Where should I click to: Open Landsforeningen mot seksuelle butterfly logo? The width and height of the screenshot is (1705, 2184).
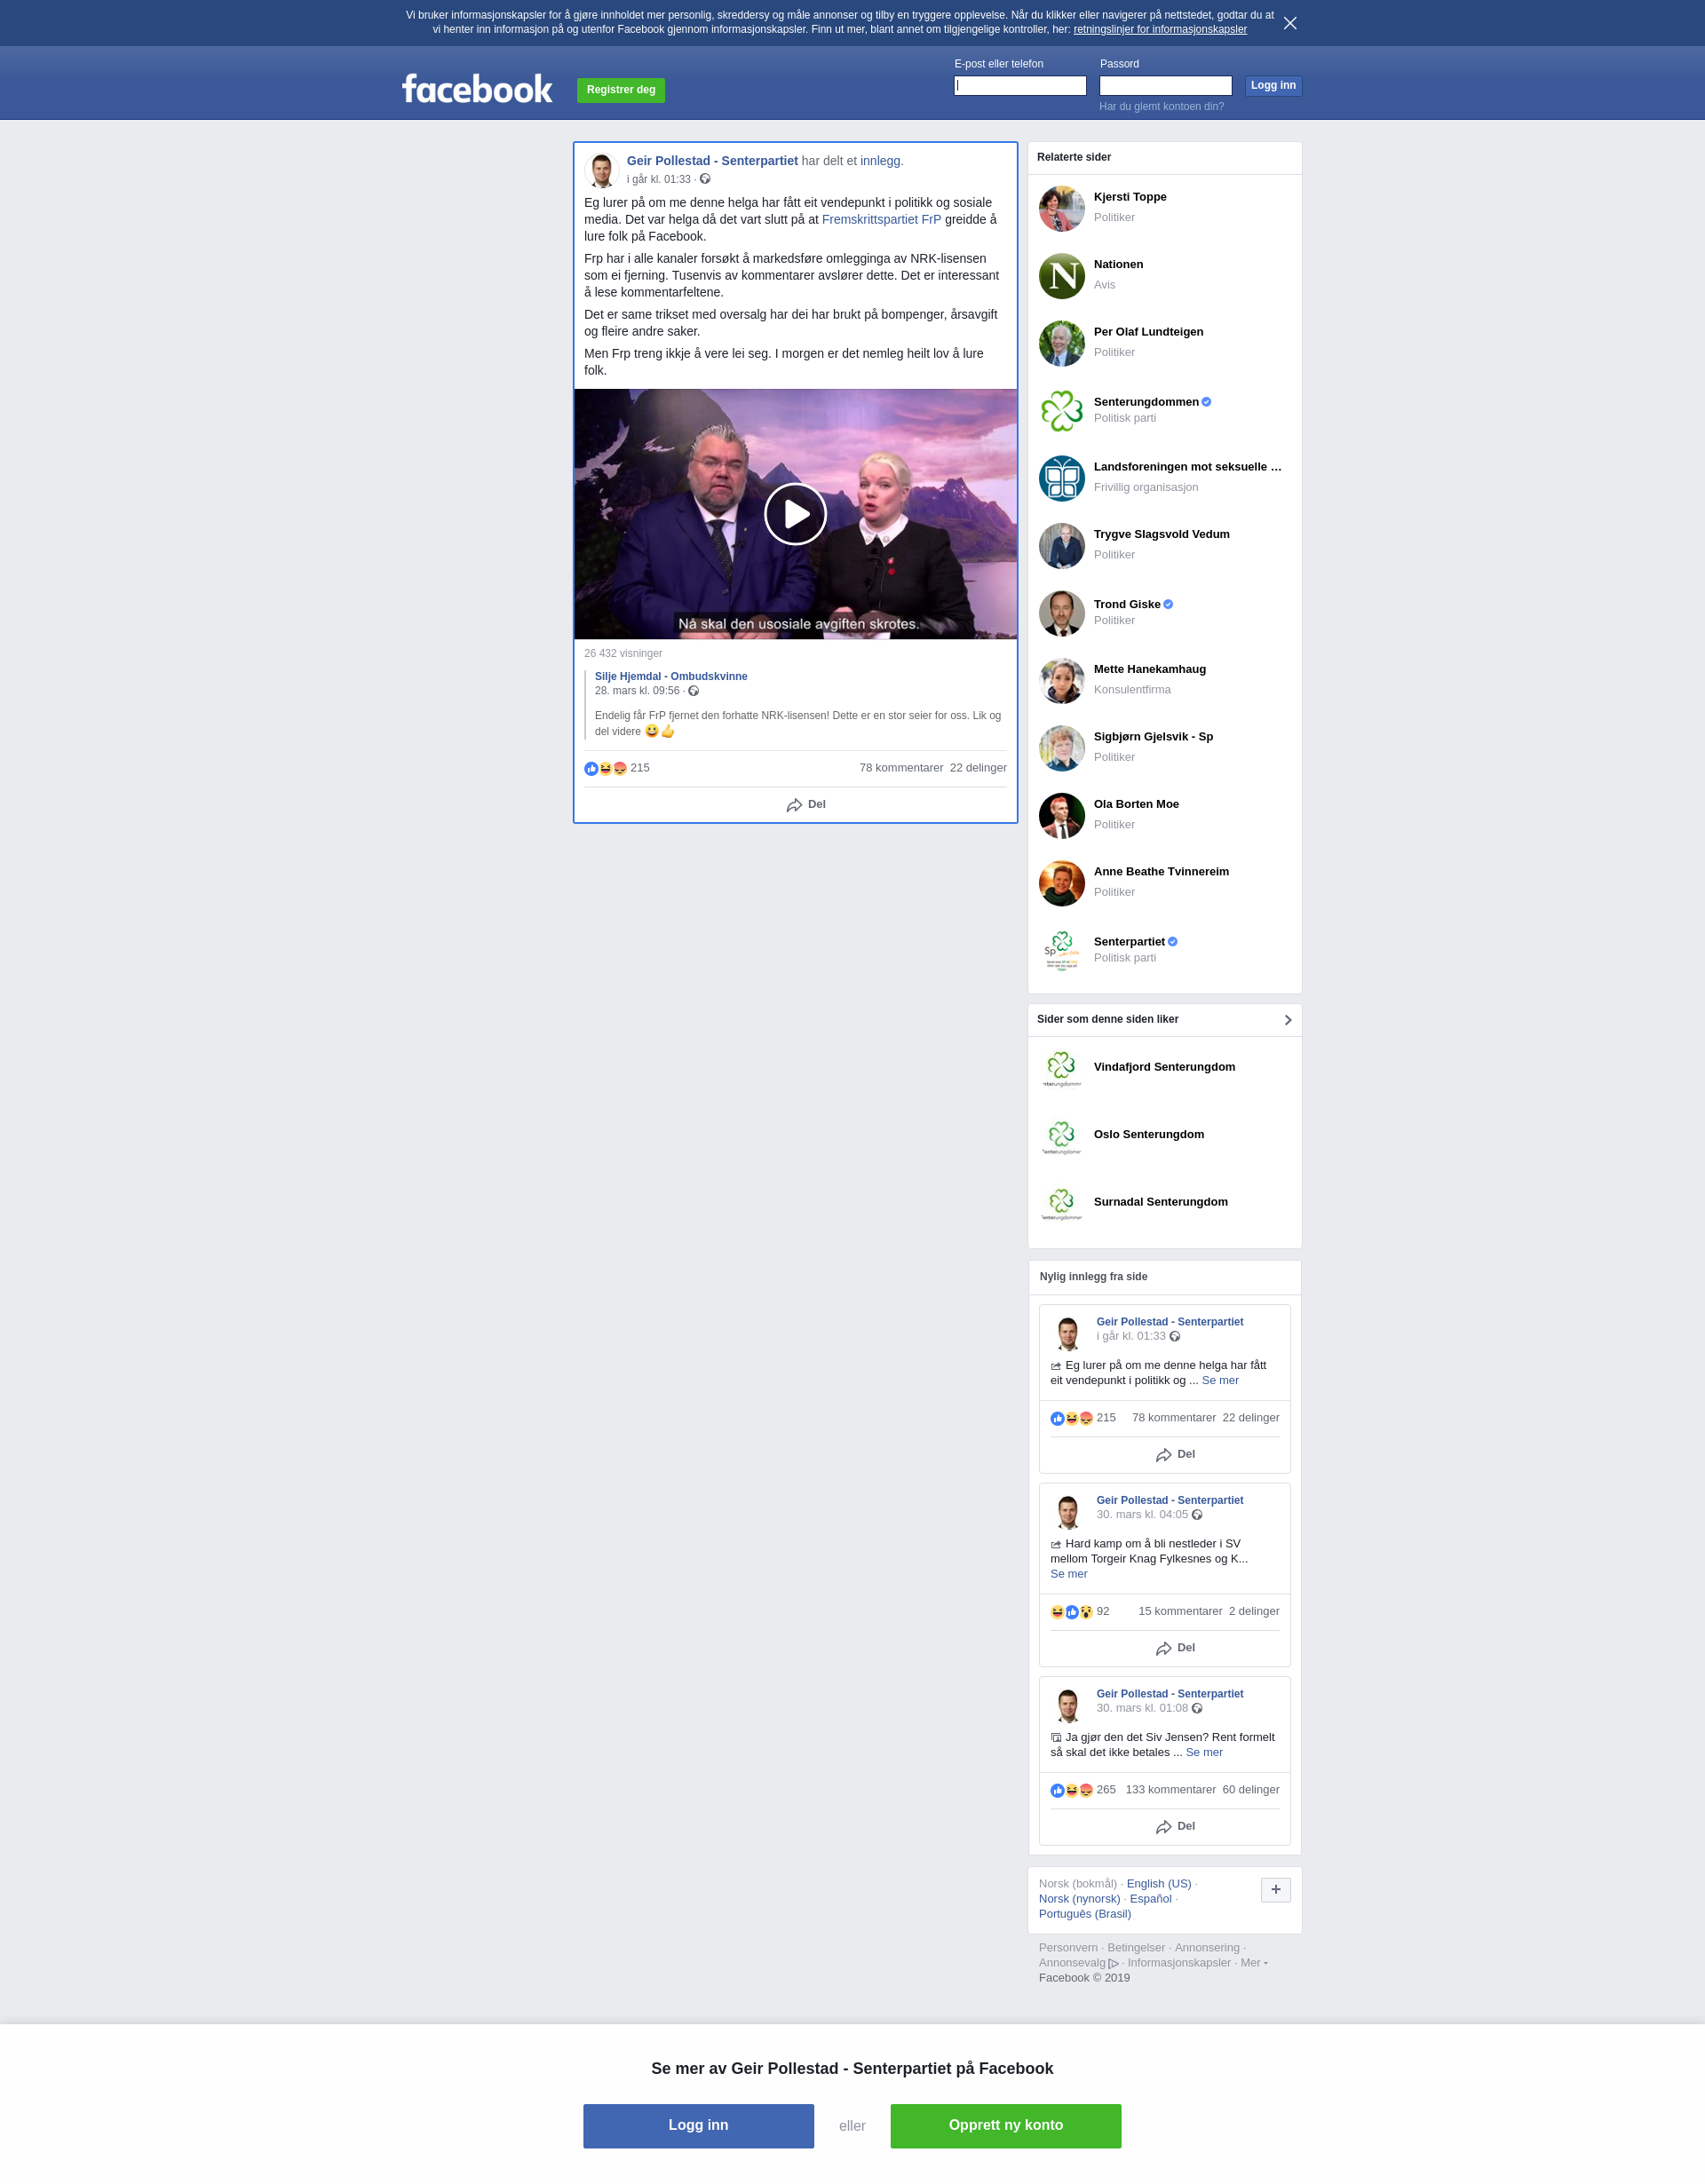click(x=1062, y=478)
